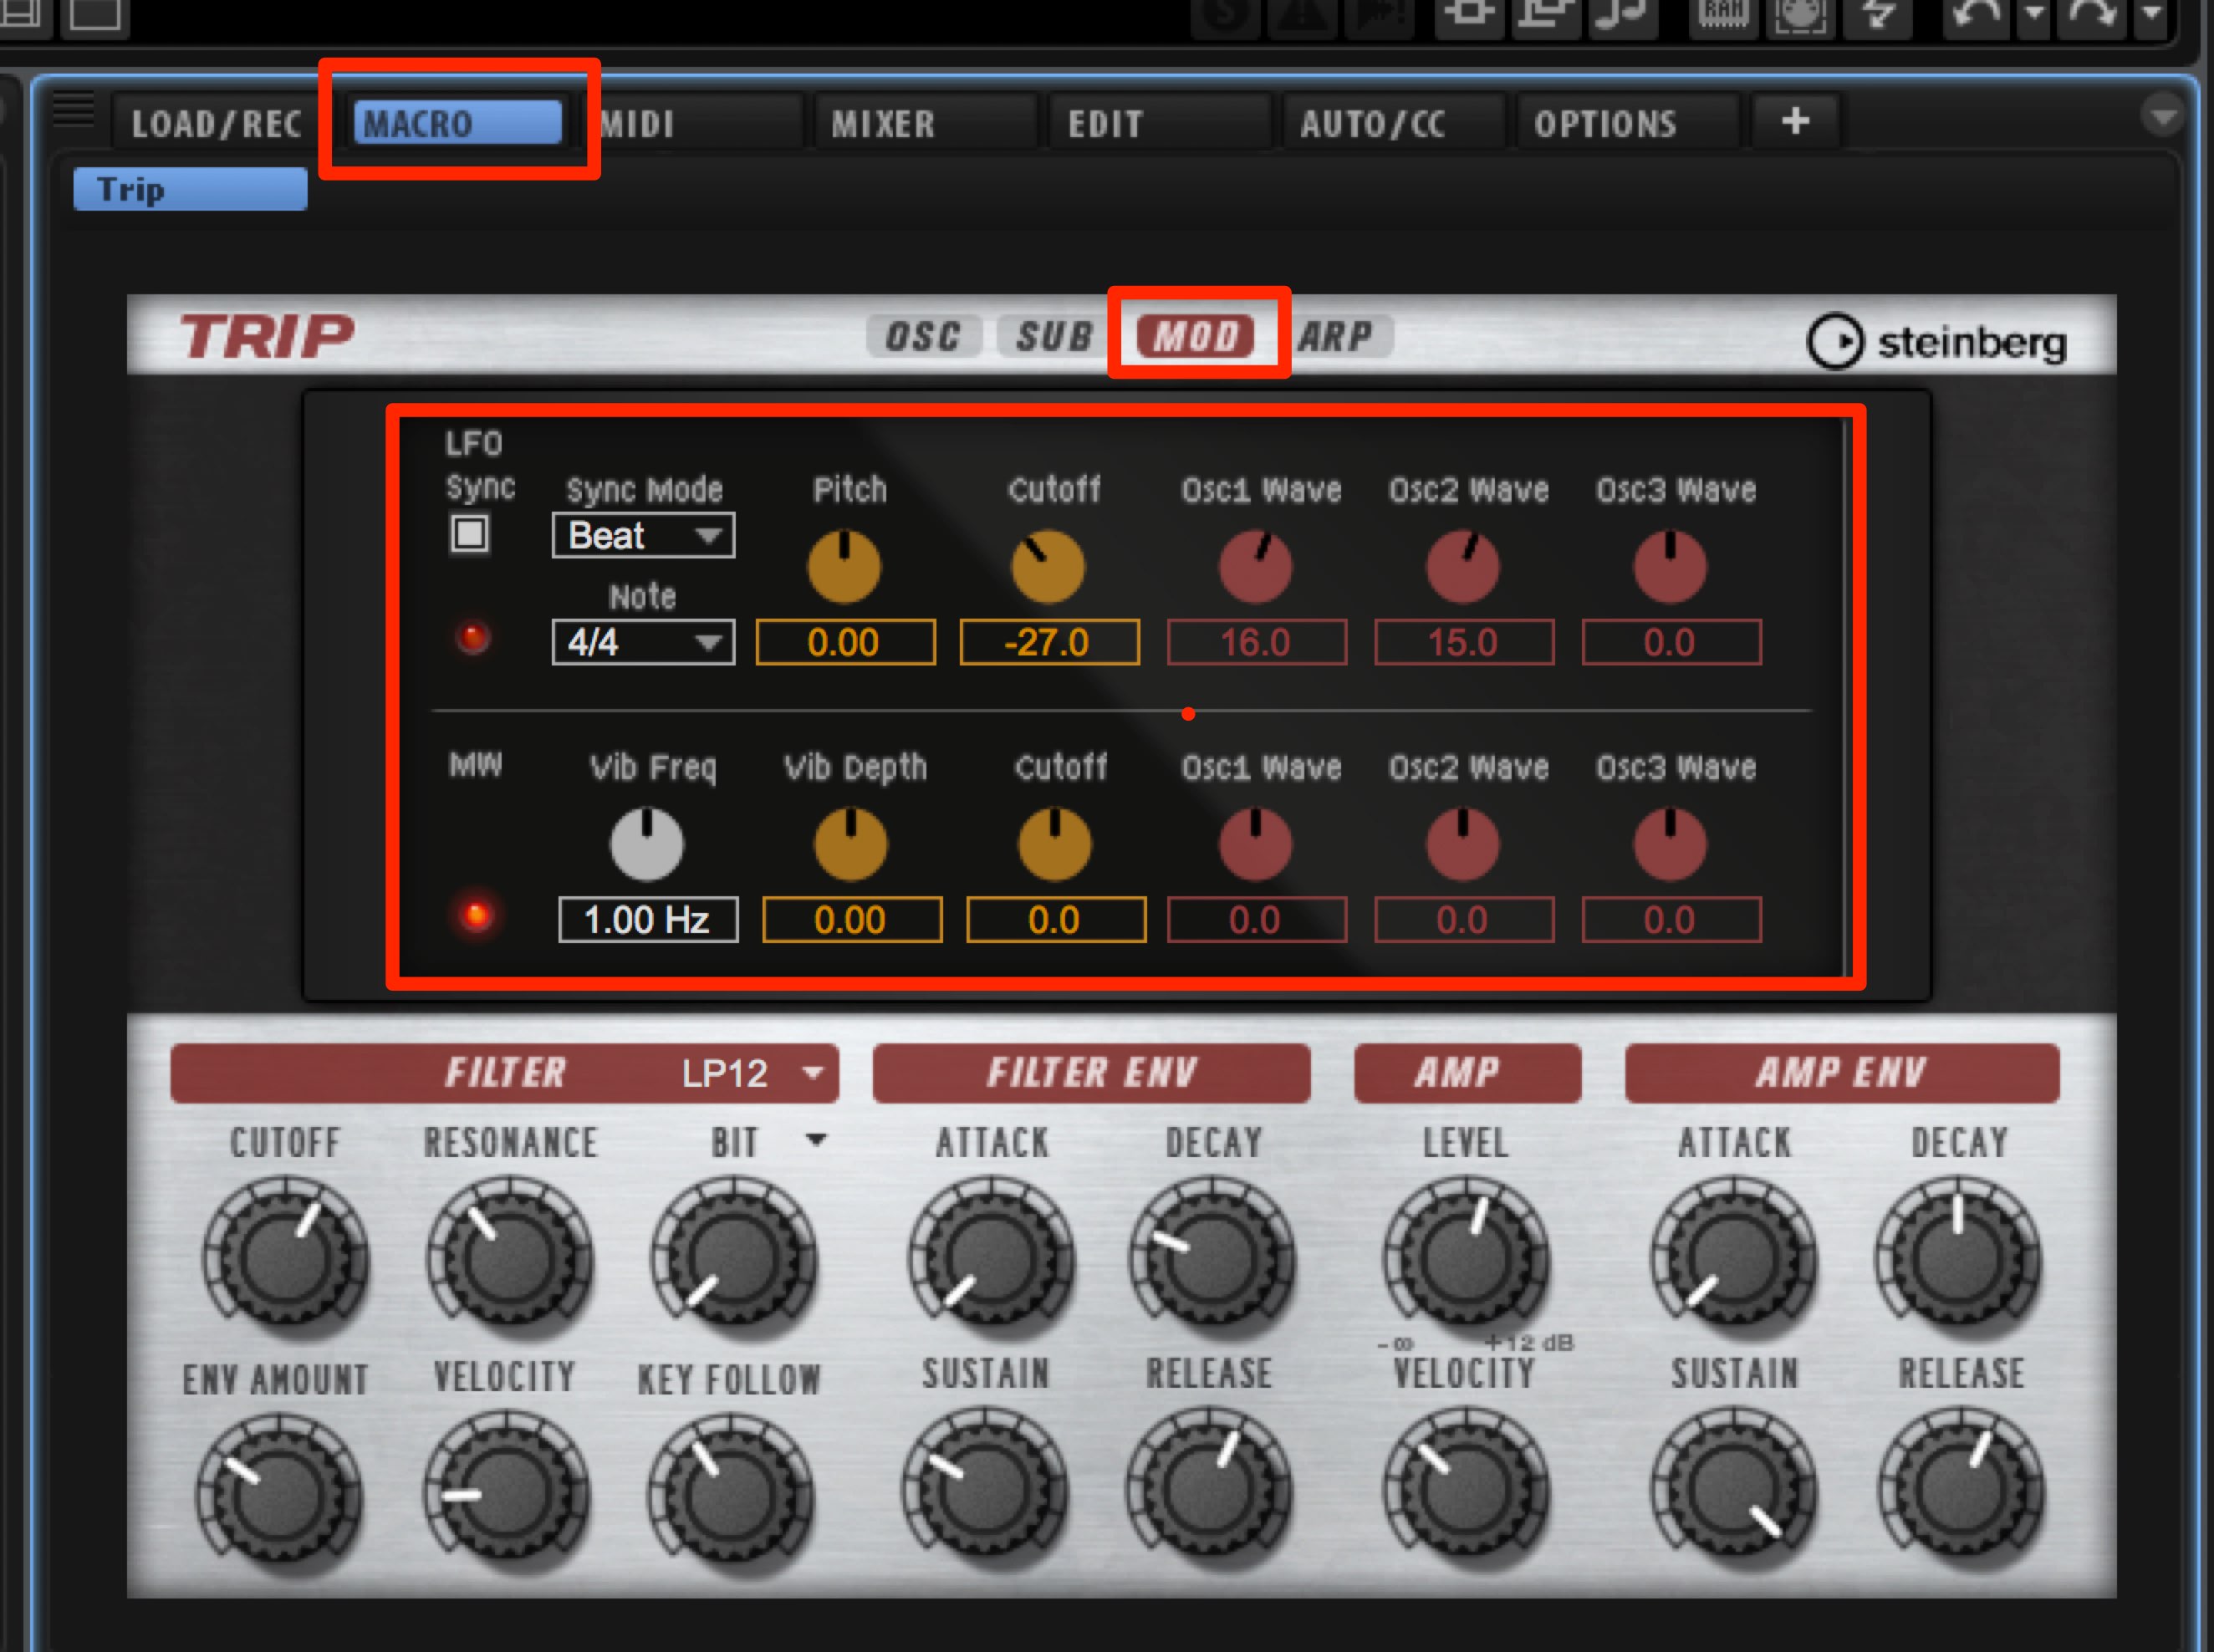Click the LFO Cutoff knob
2214x1652 pixels.
[1048, 566]
